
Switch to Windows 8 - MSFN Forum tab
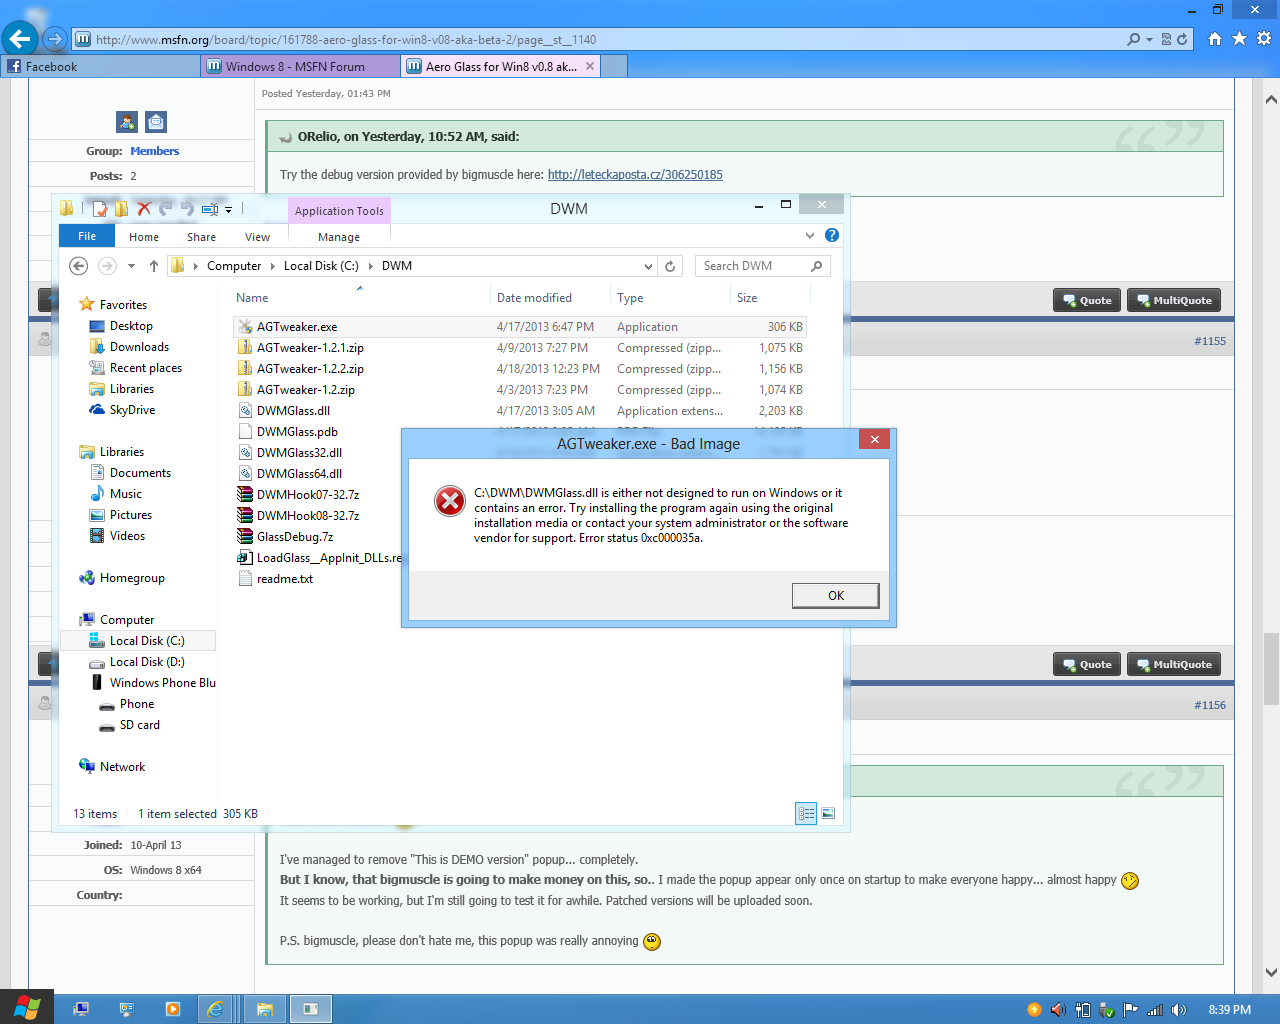coord(300,66)
